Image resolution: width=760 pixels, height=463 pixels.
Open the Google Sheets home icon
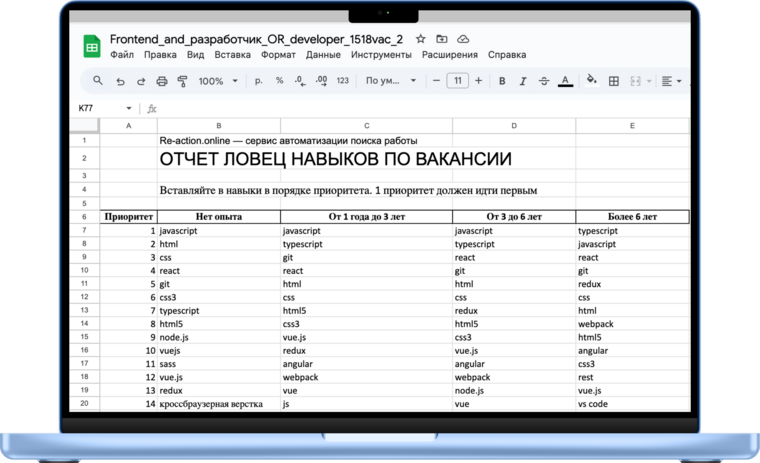(x=92, y=47)
